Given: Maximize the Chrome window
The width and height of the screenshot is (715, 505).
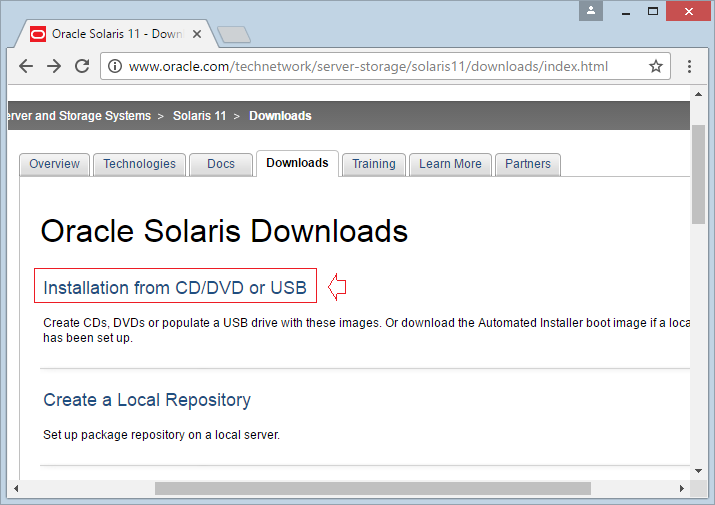Looking at the screenshot, I should (653, 11).
